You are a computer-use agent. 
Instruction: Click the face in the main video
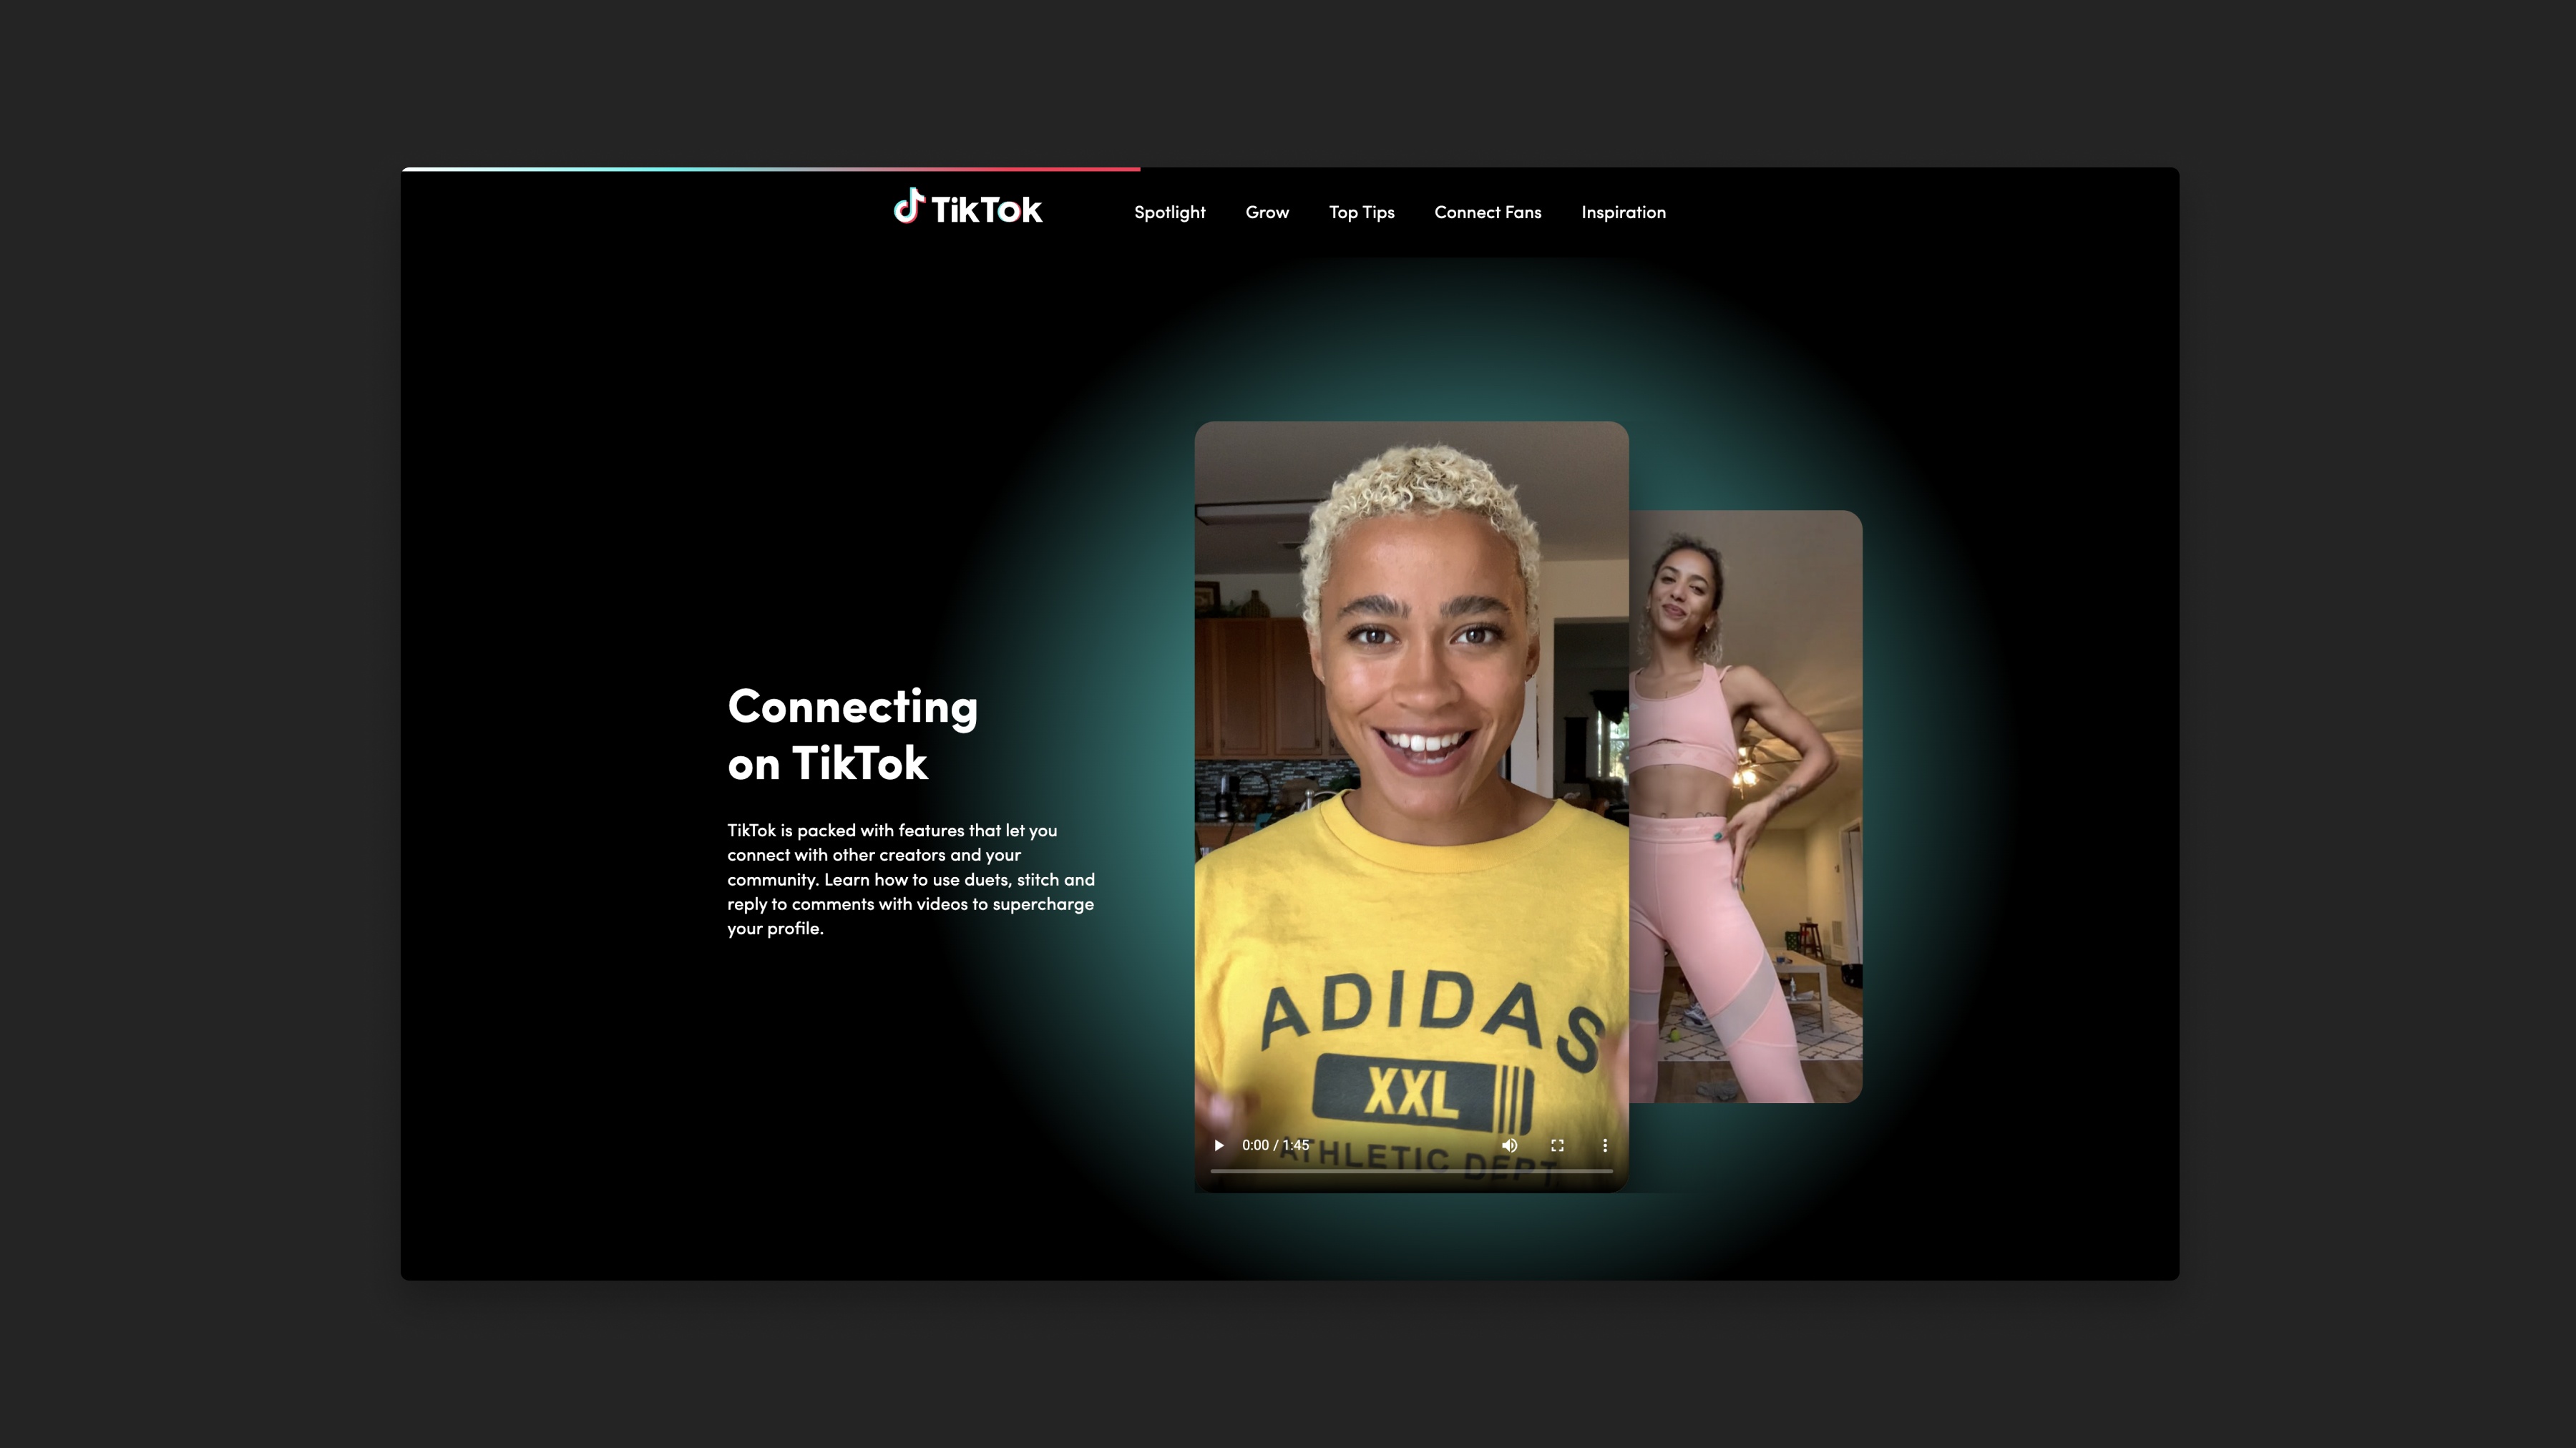[x=1425, y=660]
